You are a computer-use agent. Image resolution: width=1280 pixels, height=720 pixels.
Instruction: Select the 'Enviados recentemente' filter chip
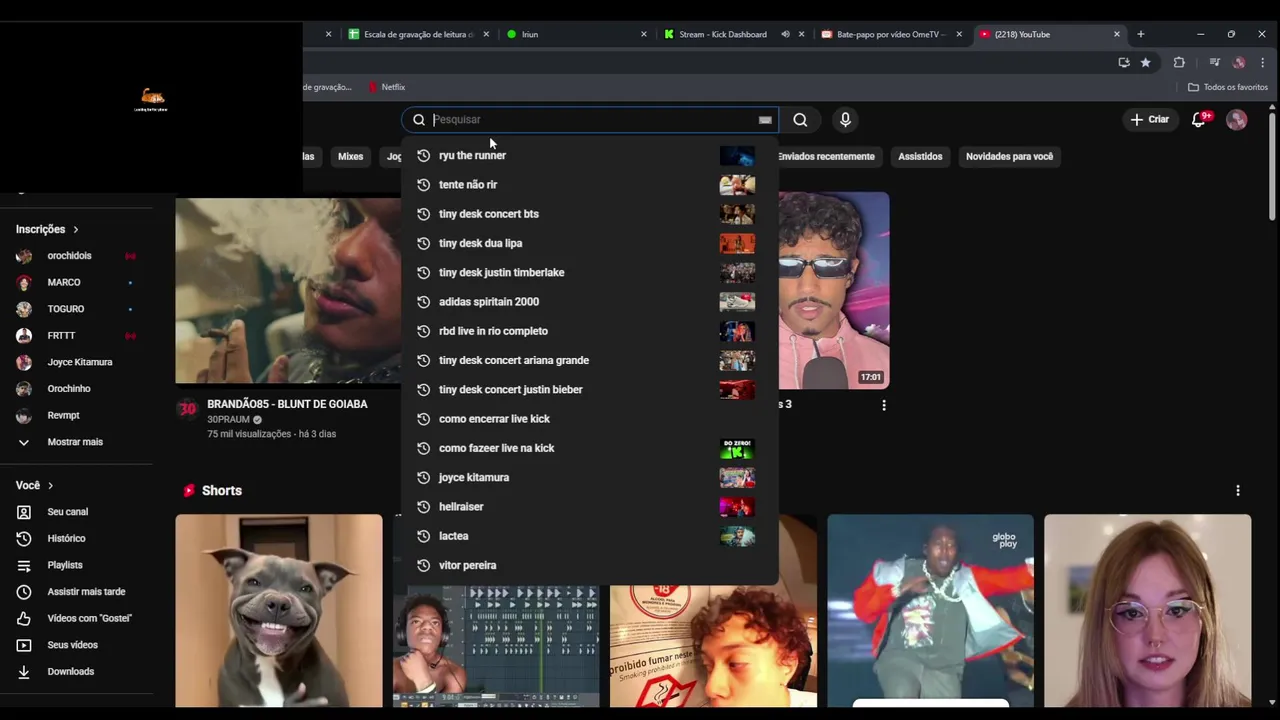pos(826,156)
